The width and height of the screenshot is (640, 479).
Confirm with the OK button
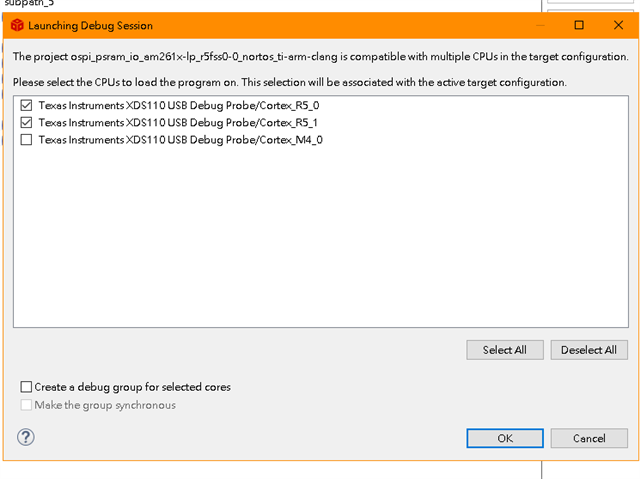505,438
